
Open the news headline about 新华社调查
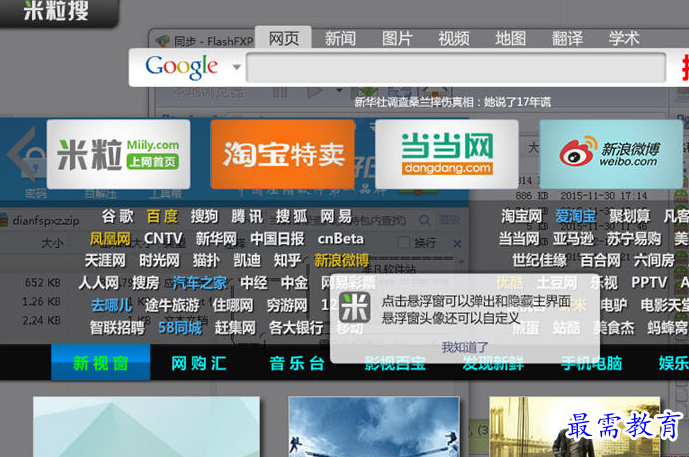[x=452, y=102]
